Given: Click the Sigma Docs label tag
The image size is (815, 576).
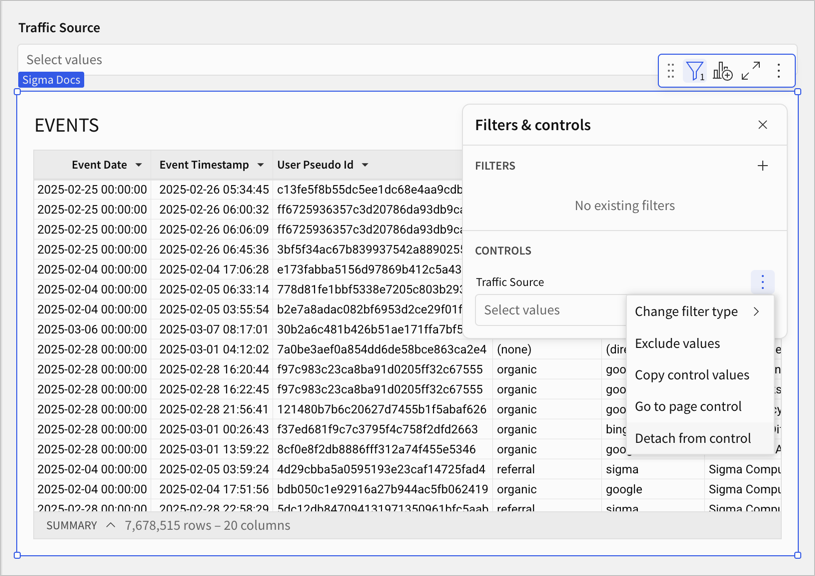Looking at the screenshot, I should (x=51, y=80).
